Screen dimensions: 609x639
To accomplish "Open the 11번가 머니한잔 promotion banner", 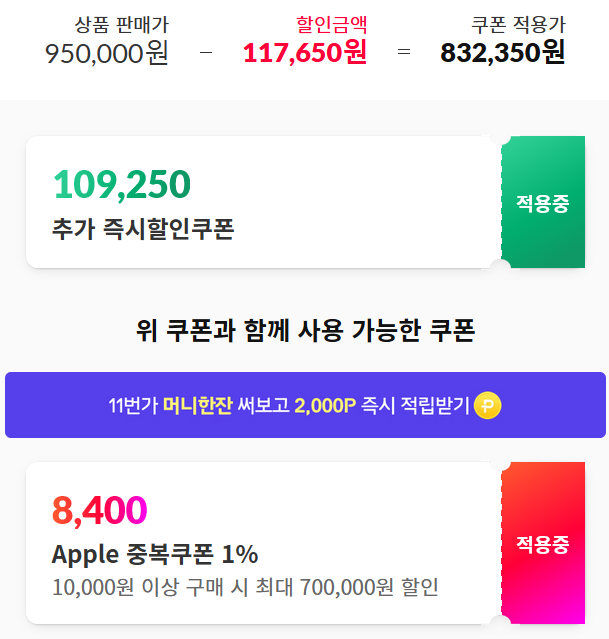I will pyautogui.click(x=305, y=405).
